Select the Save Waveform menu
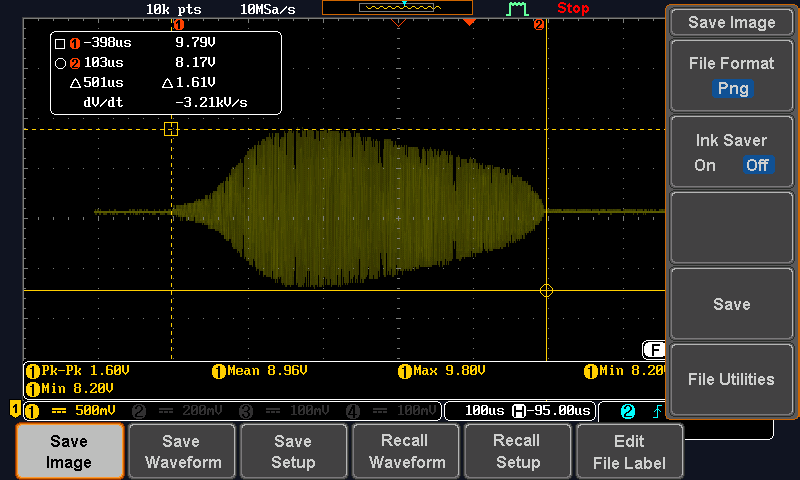 [x=181, y=452]
